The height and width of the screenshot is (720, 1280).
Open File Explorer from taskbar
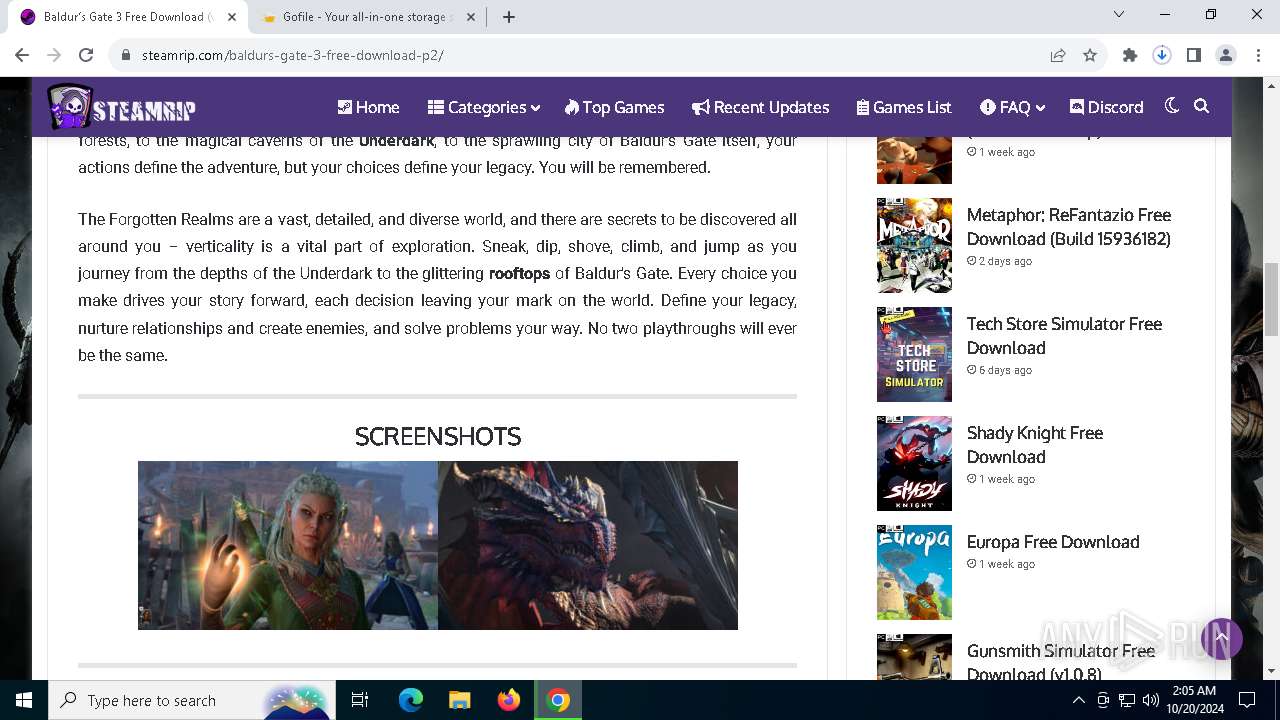(460, 700)
